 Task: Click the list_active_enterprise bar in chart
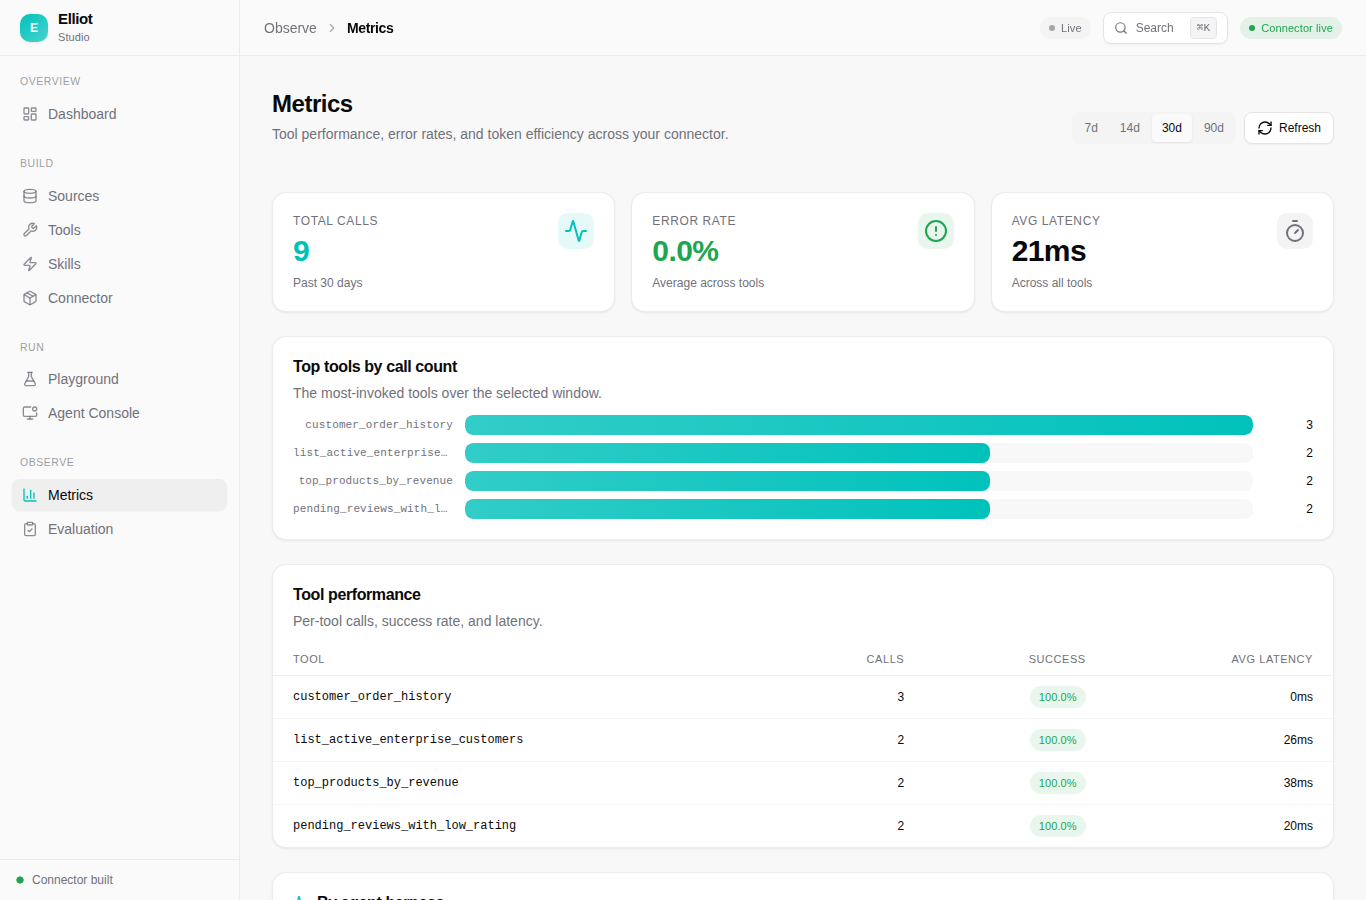pyautogui.click(x=727, y=453)
